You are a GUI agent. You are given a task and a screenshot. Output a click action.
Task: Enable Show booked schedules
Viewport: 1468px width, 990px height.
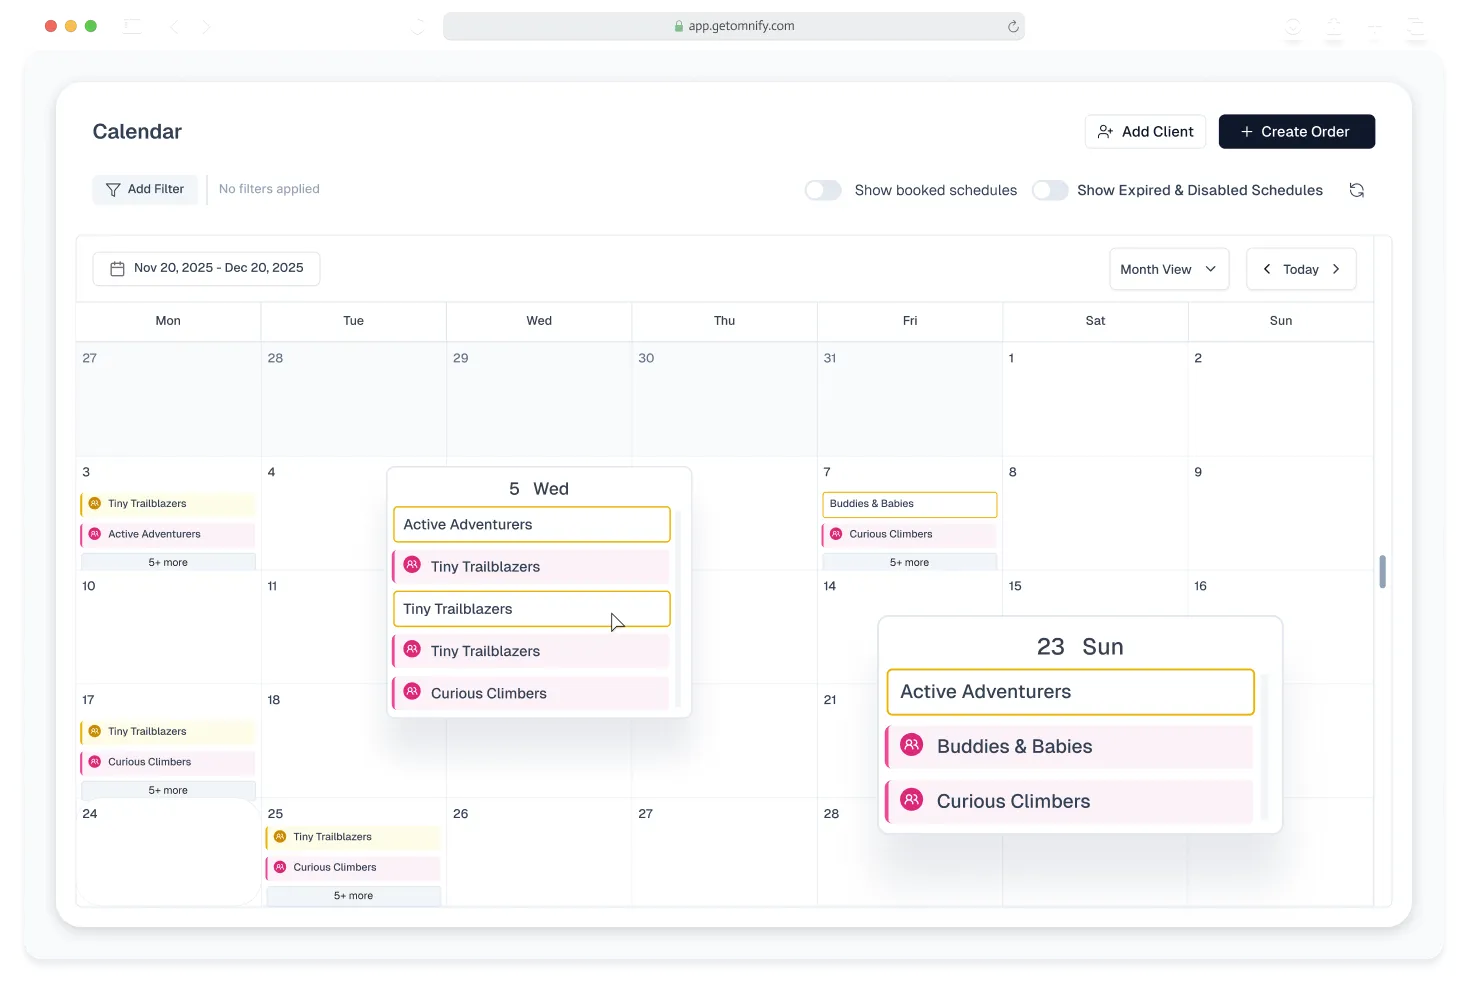click(822, 190)
